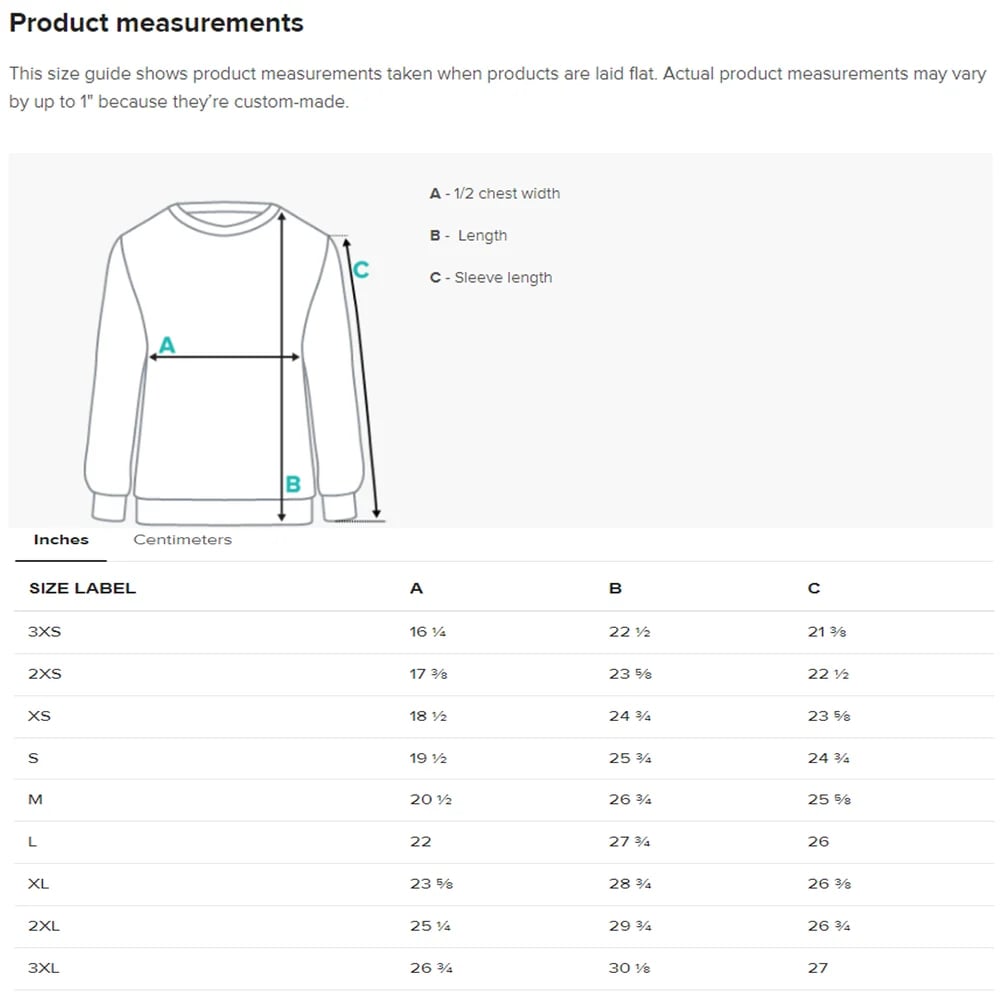Screen dimensions: 1000x1000
Task: Select the Inches tab
Action: (x=61, y=540)
